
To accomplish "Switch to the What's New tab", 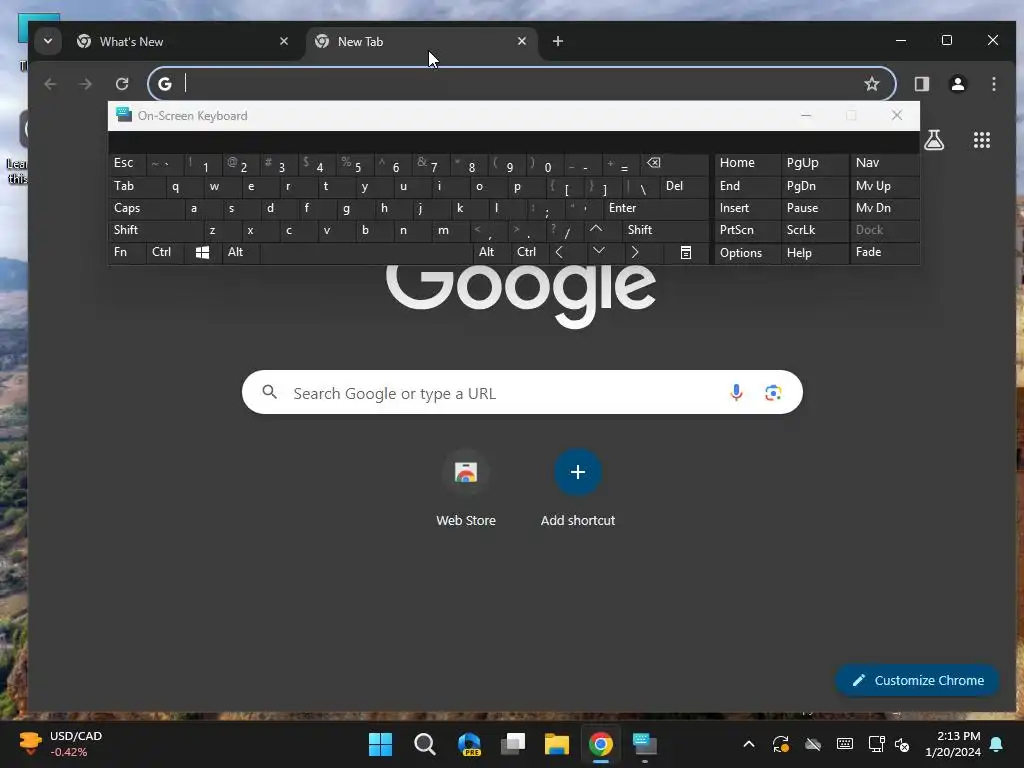I will (183, 41).
